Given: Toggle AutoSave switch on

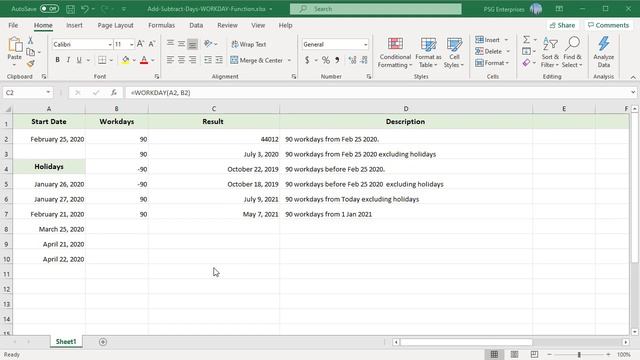Looking at the screenshot, I should (49, 9).
